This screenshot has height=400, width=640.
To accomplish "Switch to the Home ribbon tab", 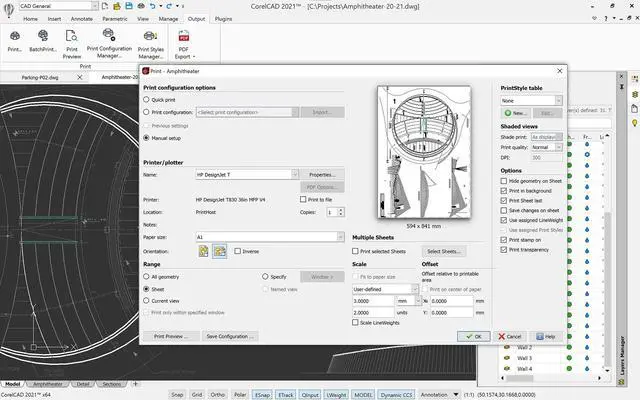I will [x=31, y=19].
